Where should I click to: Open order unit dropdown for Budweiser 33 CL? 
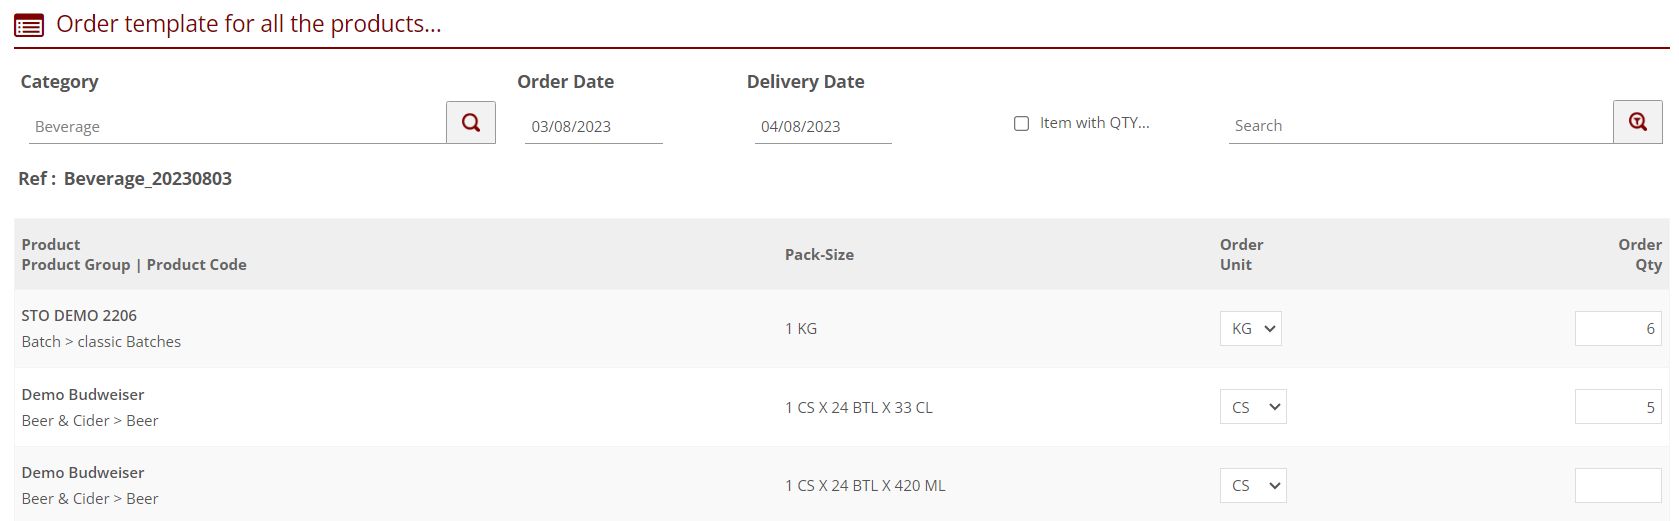[1252, 407]
